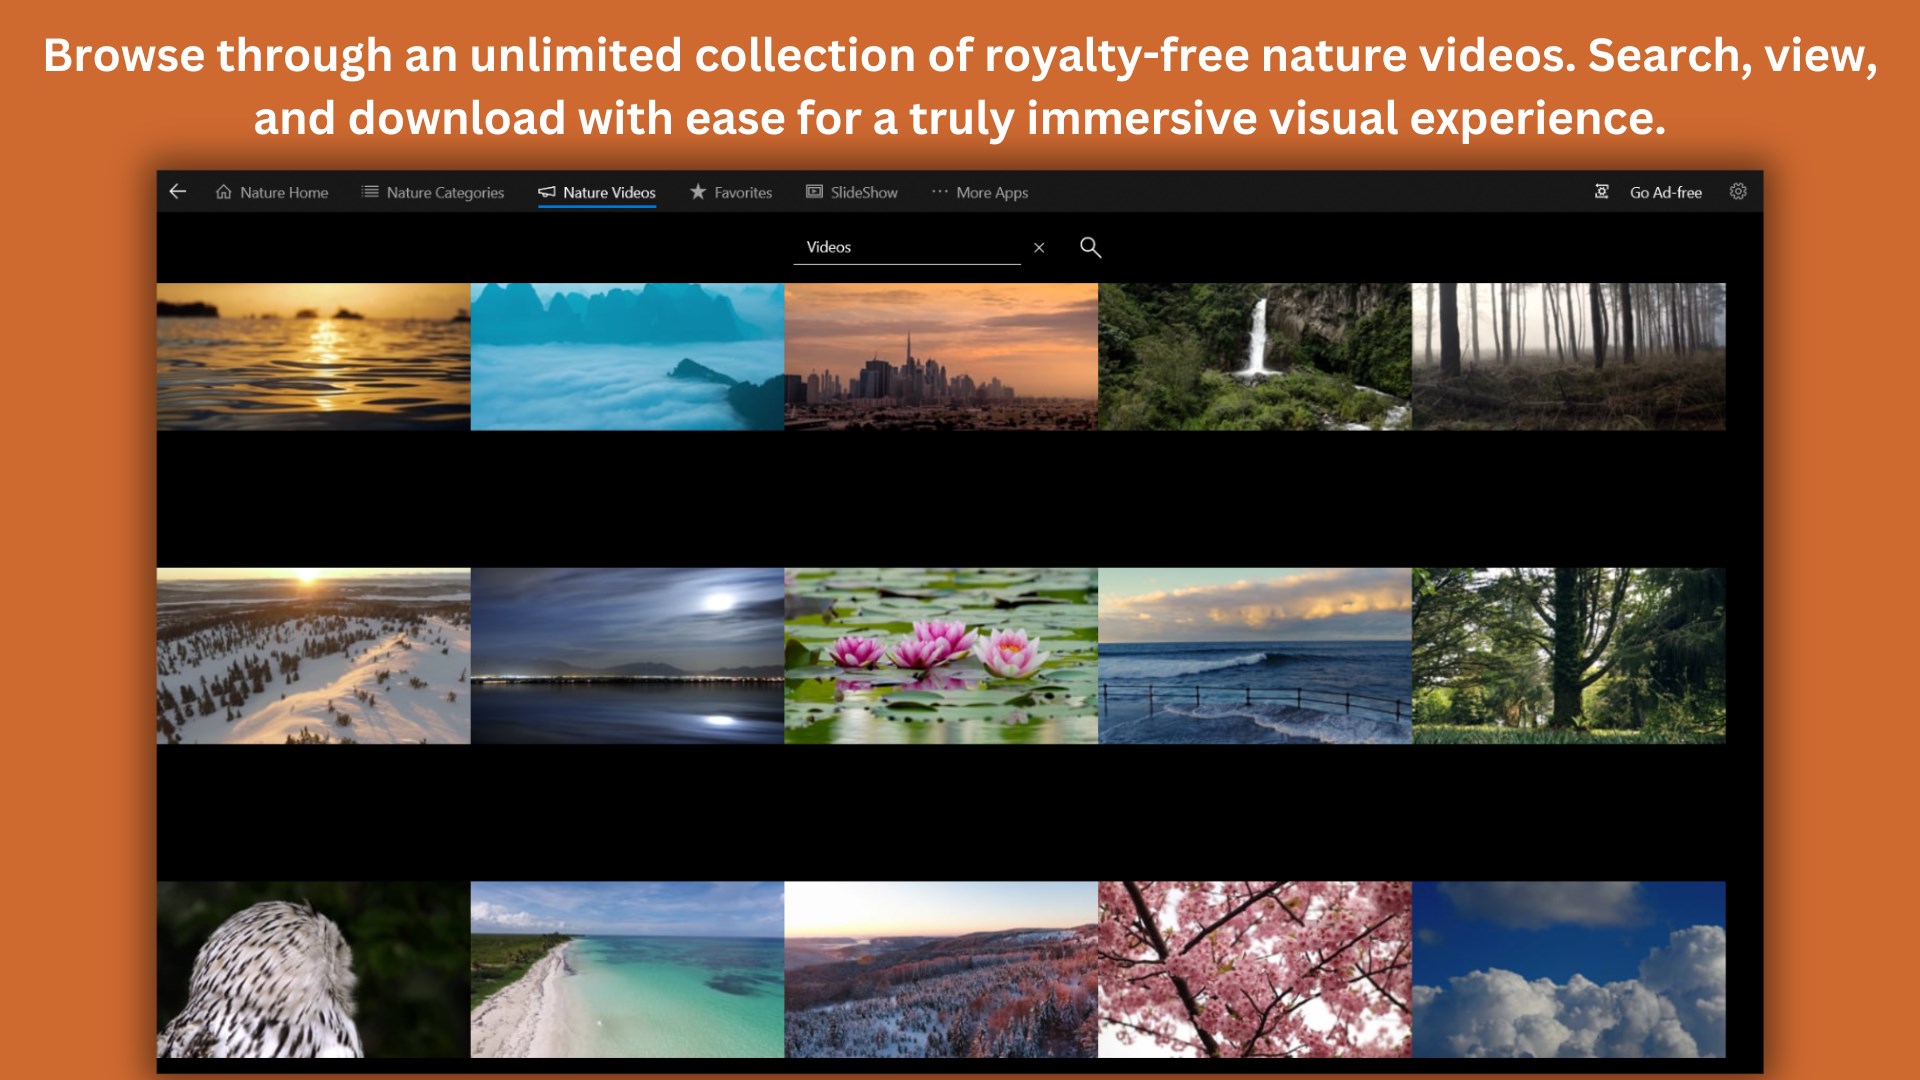Open the Nature Categories tab
This screenshot has height=1080, width=1920.
(445, 192)
